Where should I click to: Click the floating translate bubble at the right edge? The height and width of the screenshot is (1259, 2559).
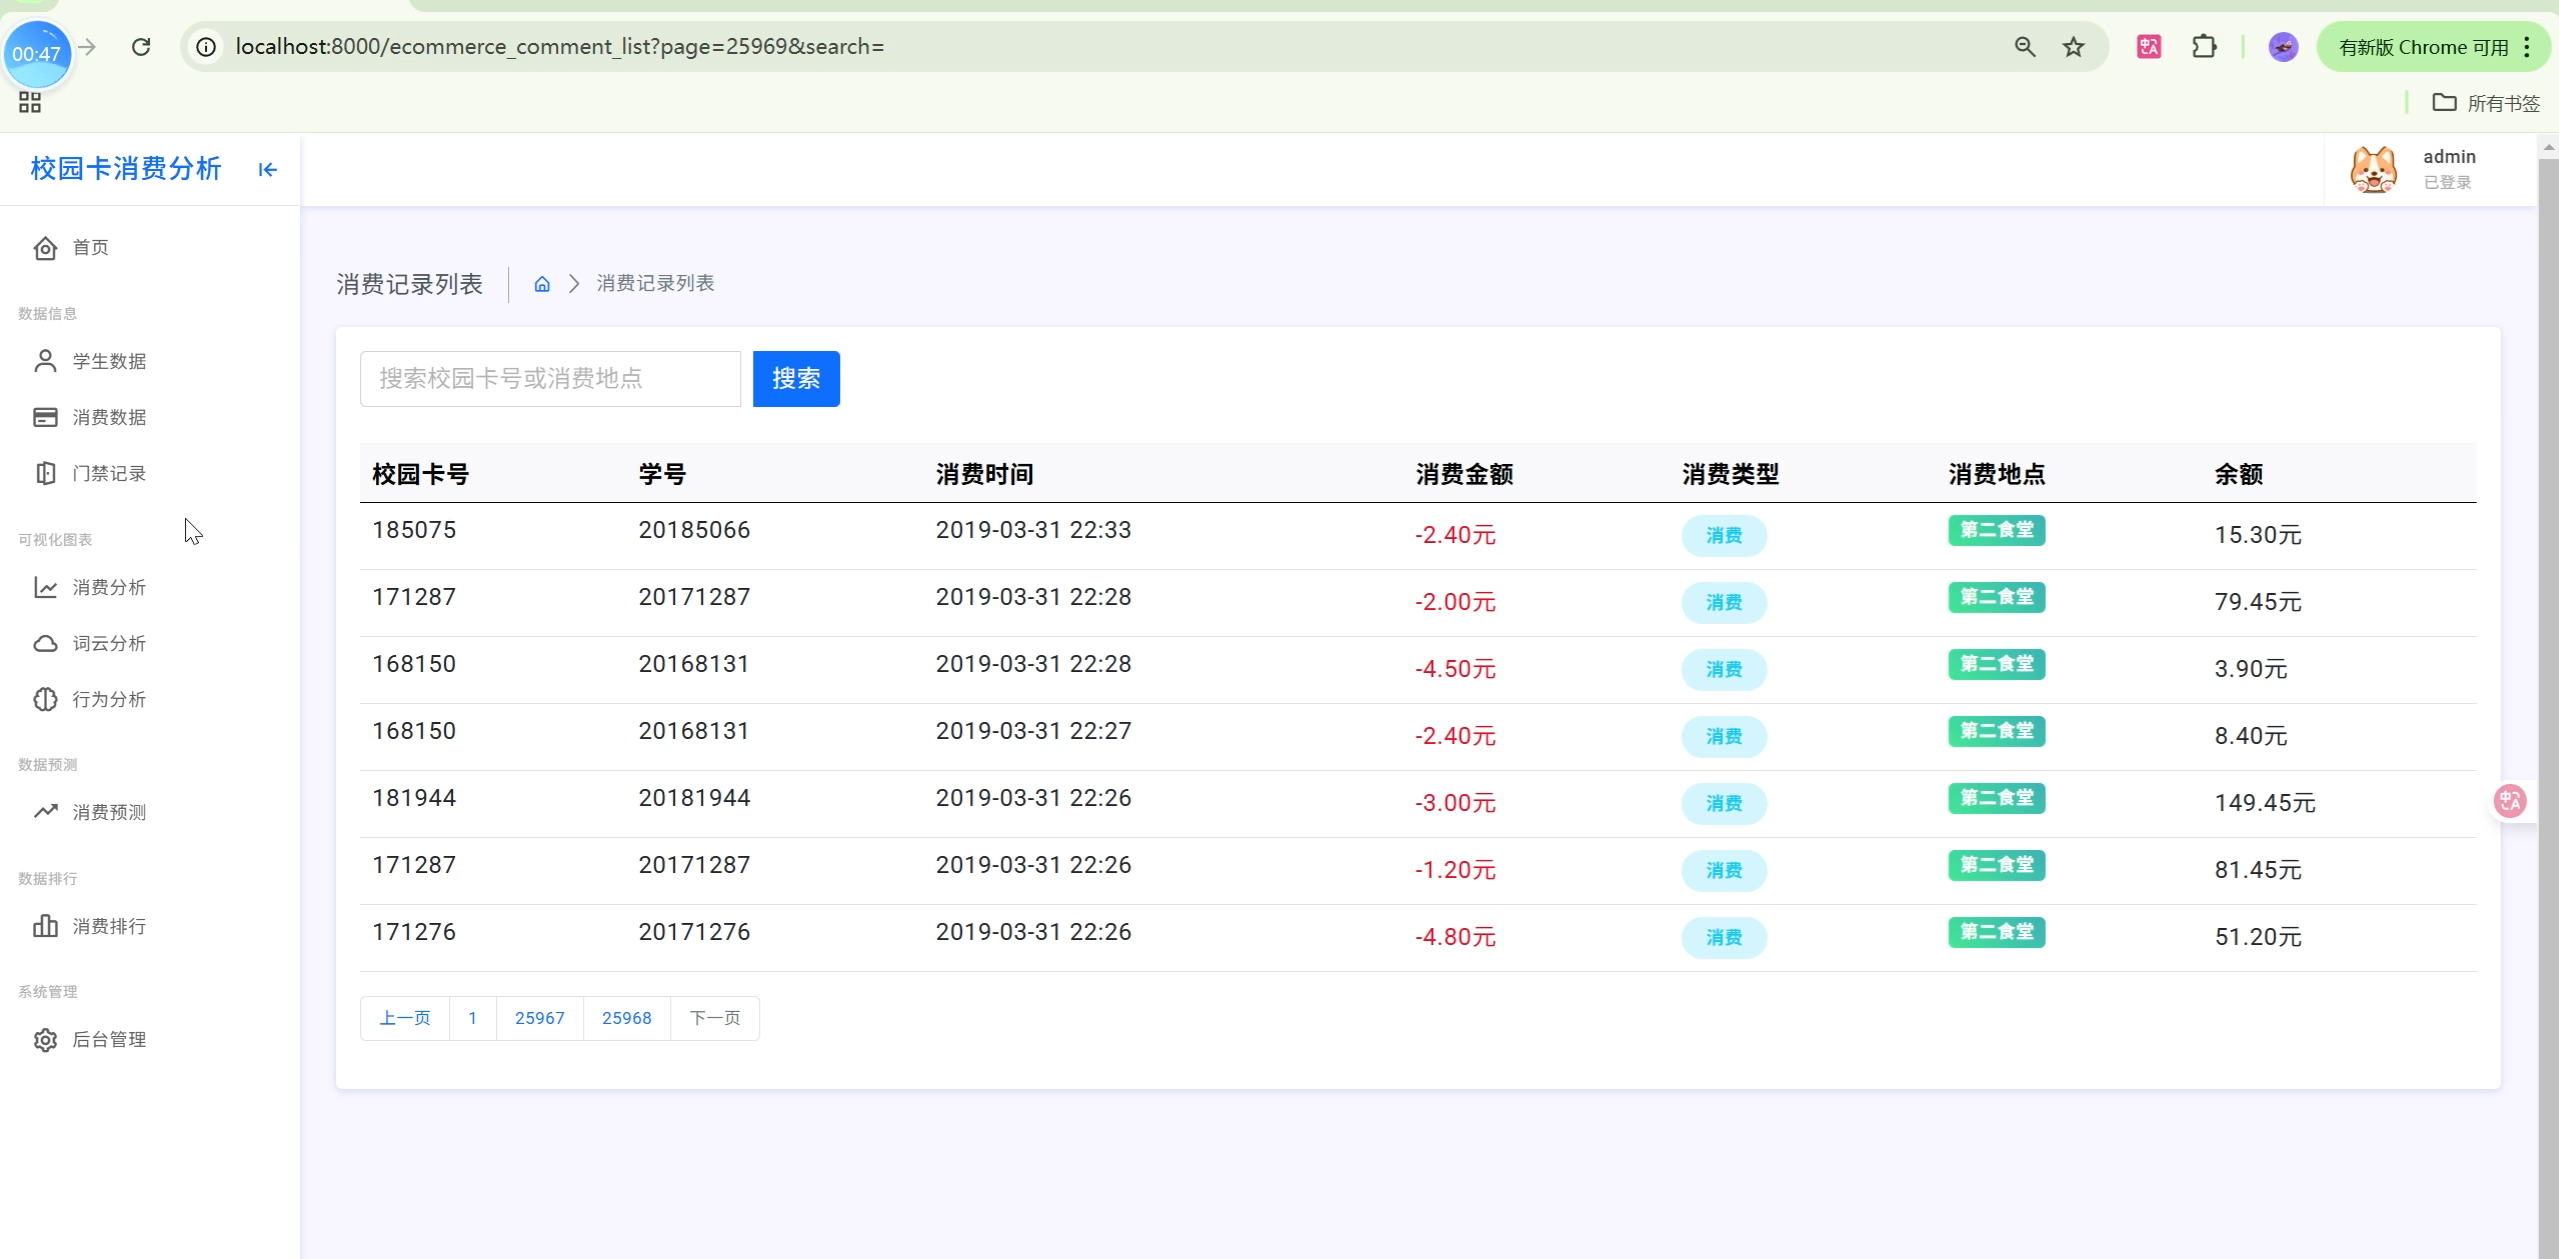coord(2510,801)
